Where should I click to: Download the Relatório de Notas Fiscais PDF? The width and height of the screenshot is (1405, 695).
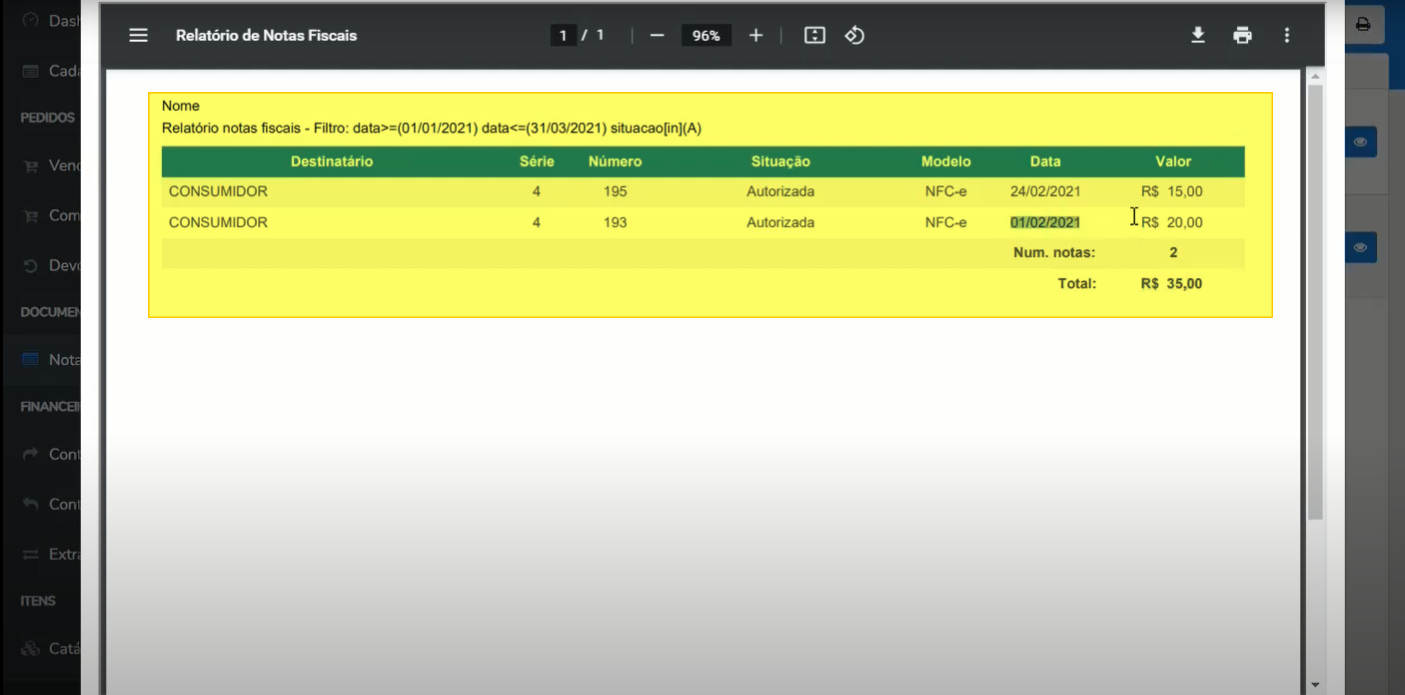1198,35
